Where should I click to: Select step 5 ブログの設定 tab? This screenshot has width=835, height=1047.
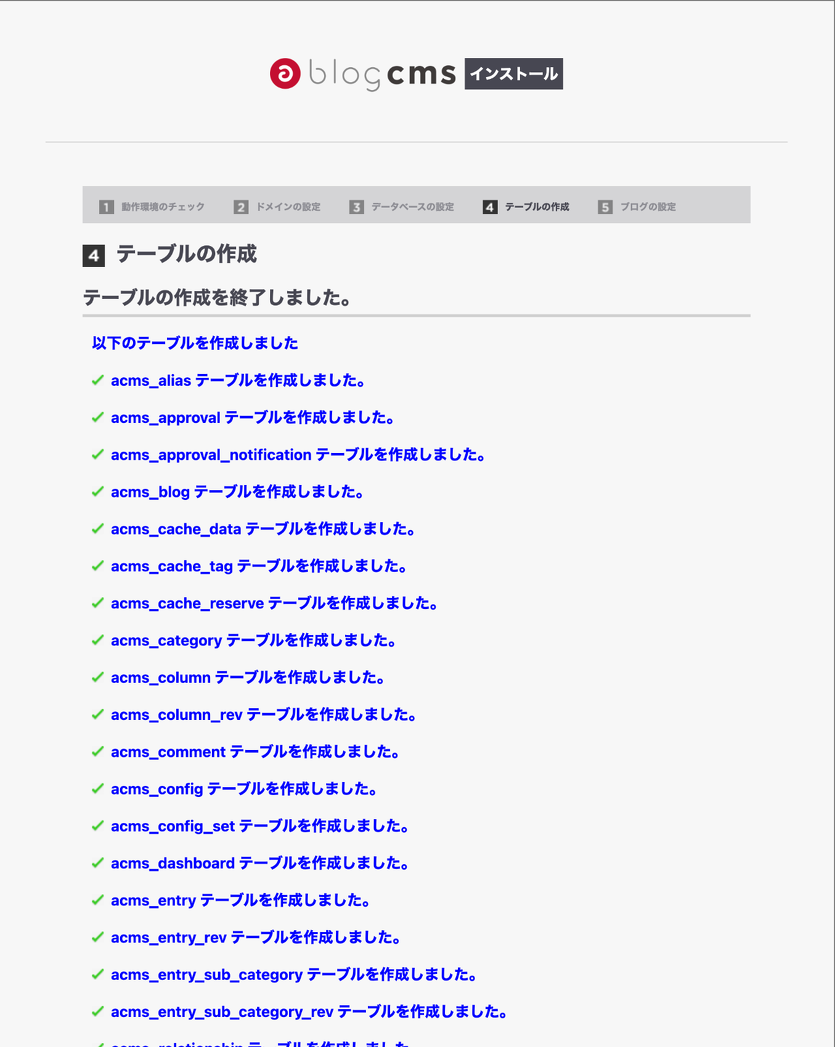[x=637, y=207]
